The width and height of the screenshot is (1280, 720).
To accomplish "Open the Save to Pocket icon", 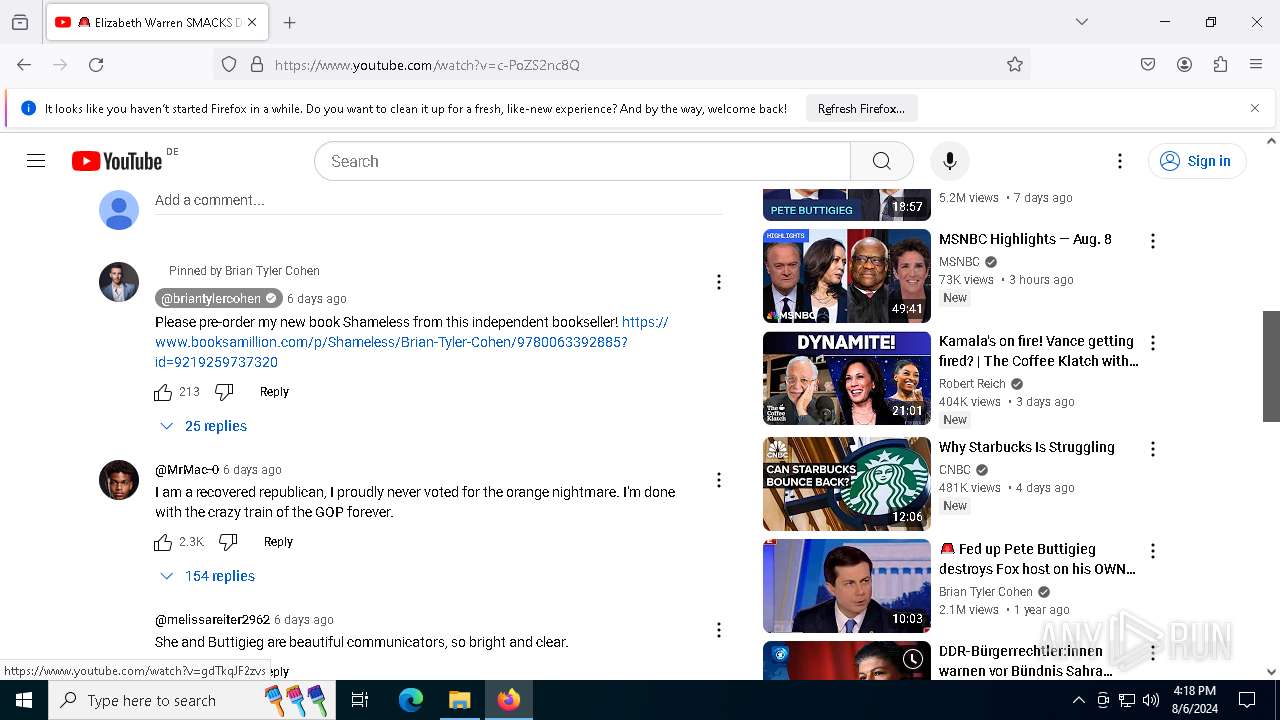I will click(1148, 64).
